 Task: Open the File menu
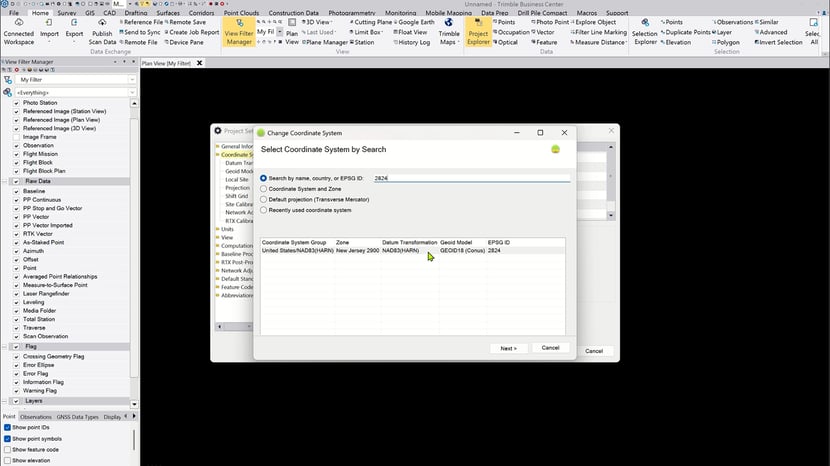tap(14, 13)
